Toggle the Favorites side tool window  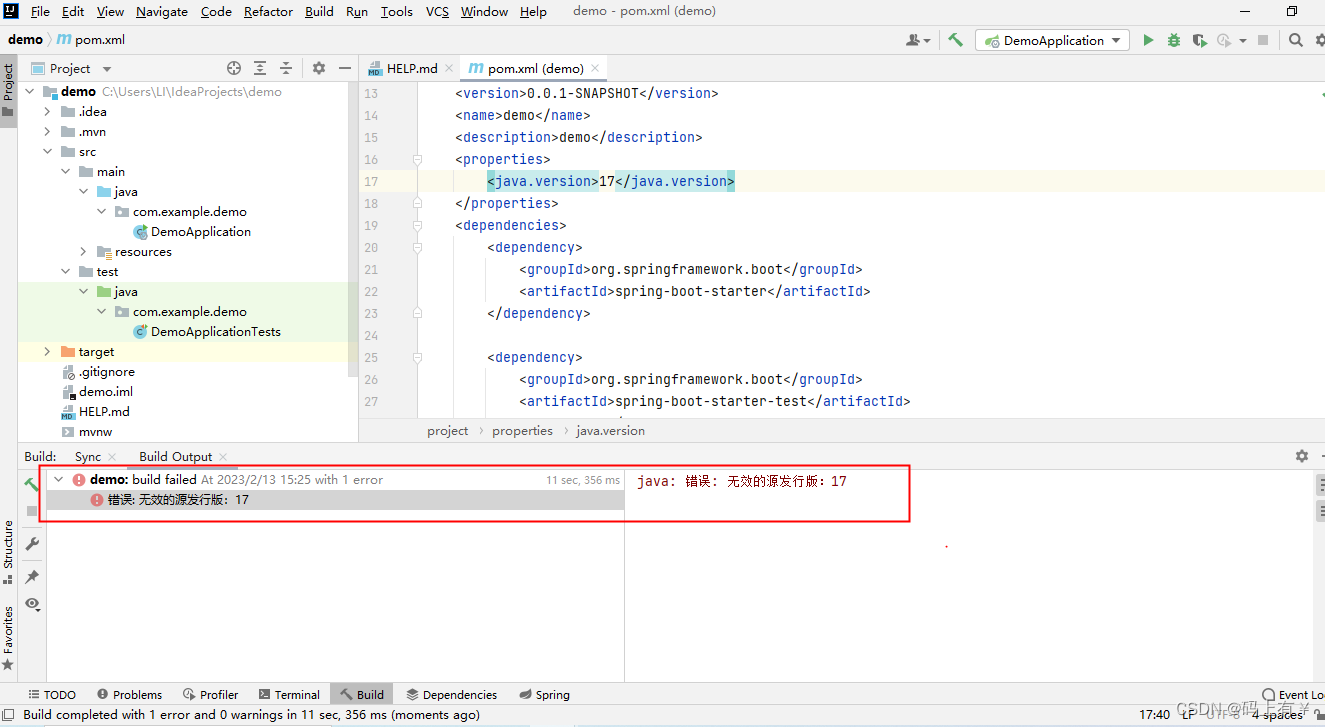pos(8,638)
